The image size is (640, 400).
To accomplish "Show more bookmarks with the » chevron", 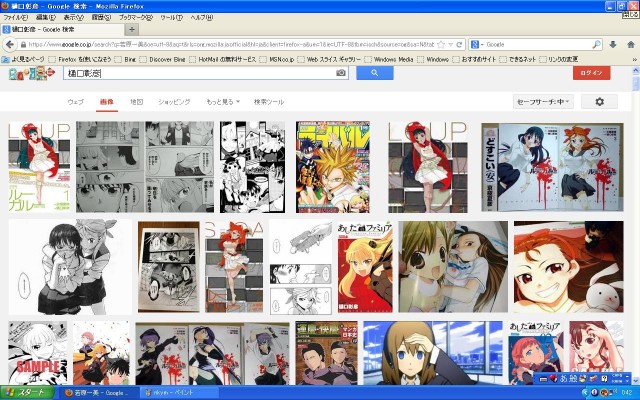I will click(635, 59).
